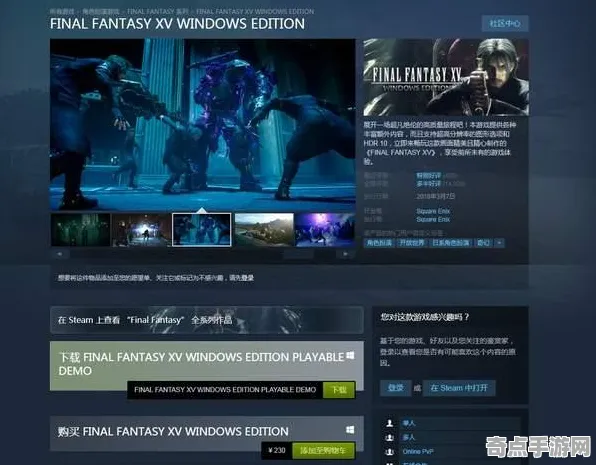Select the purple magic battle thumbnail
The width and height of the screenshot is (596, 465).
(325, 230)
